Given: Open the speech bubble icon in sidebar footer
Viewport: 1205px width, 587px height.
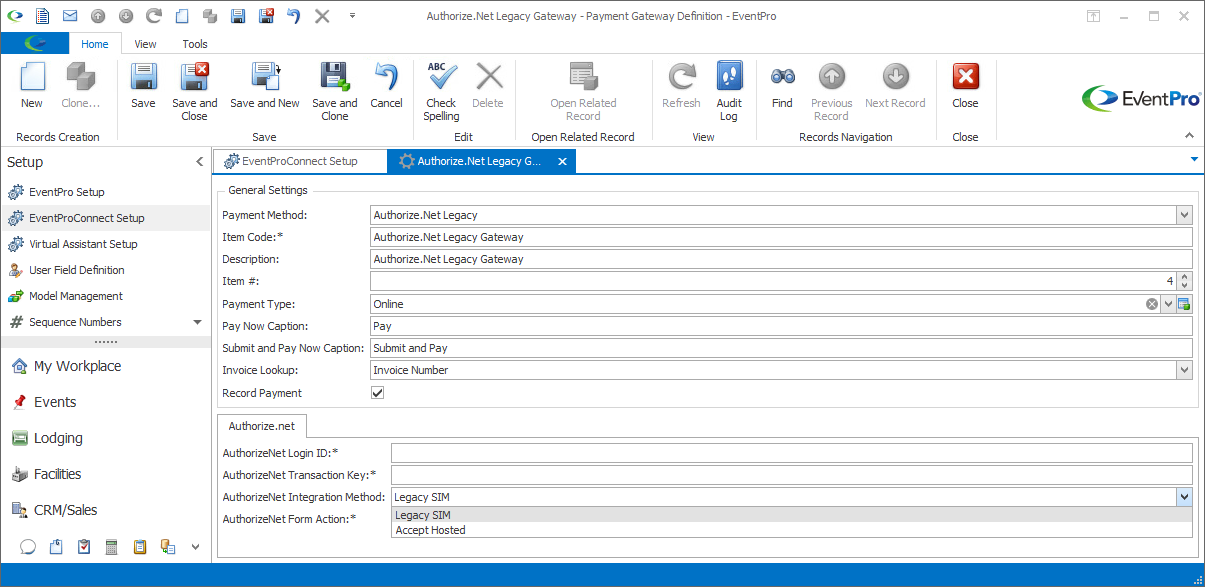Looking at the screenshot, I should tap(28, 547).
